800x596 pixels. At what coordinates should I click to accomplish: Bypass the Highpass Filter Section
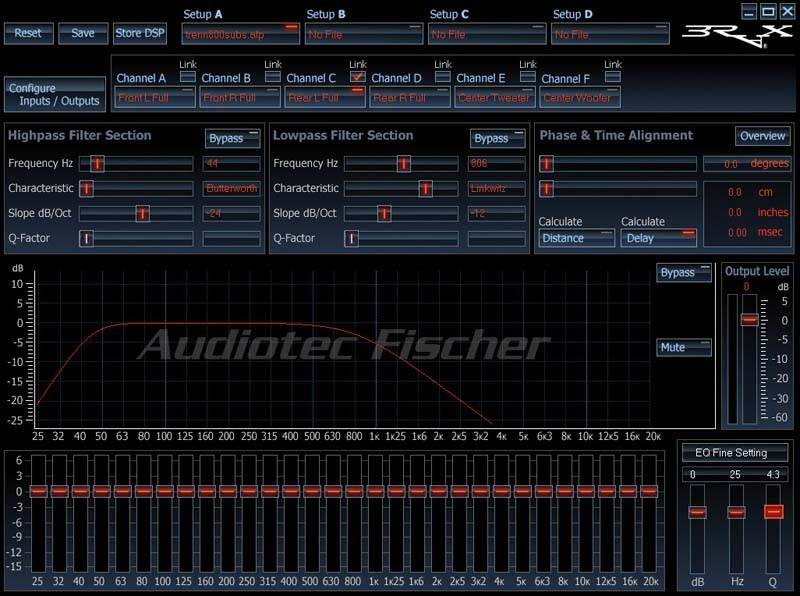pyautogui.click(x=232, y=138)
